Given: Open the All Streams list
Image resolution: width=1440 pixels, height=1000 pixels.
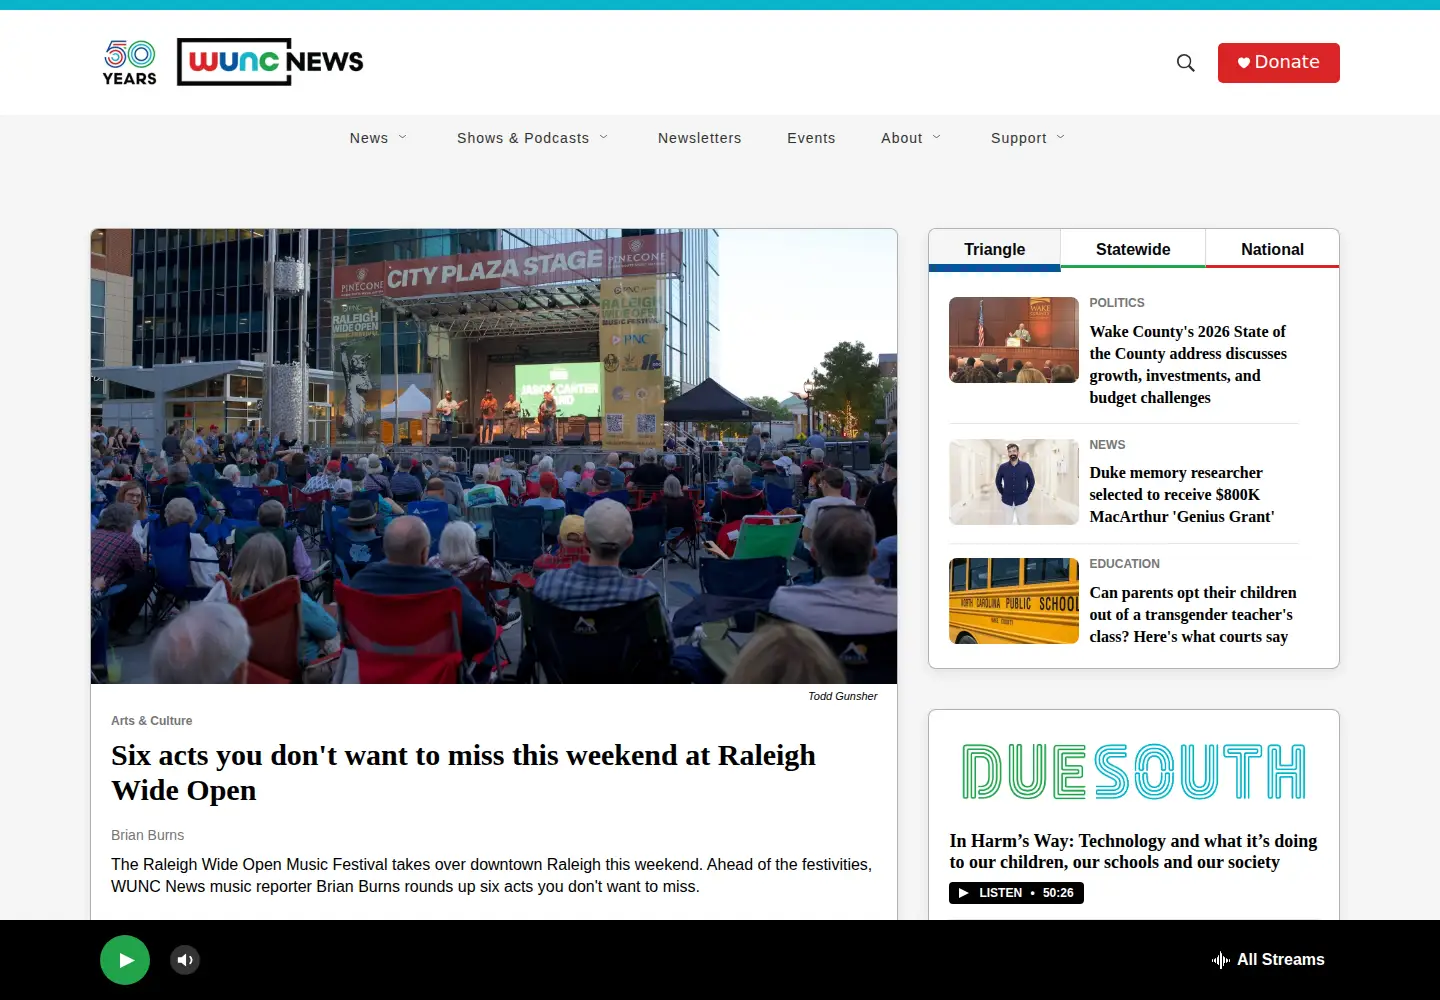Looking at the screenshot, I should pos(1268,960).
